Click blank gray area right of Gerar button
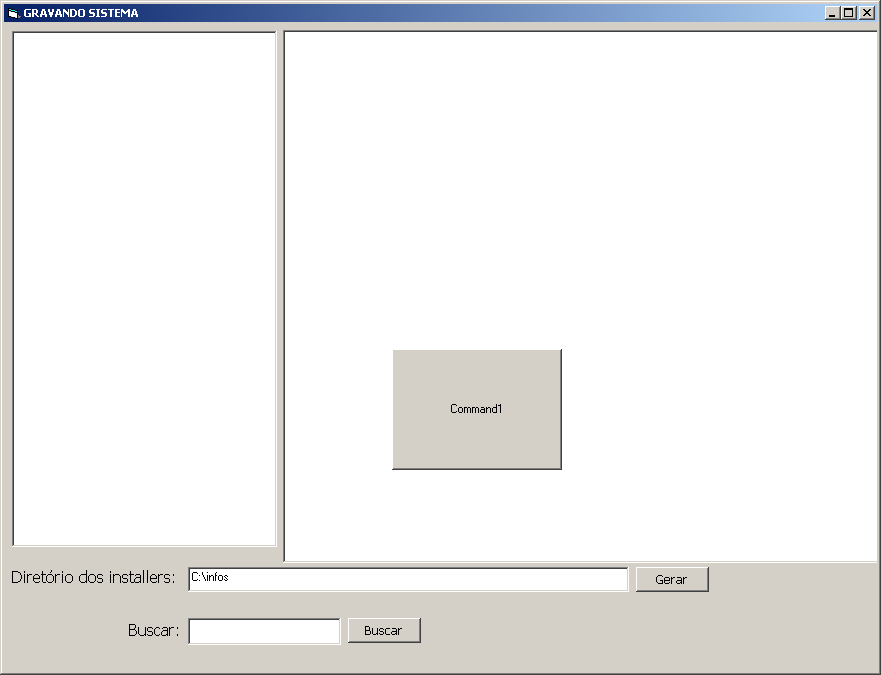Screen dimensions: 881x675 point(790,580)
